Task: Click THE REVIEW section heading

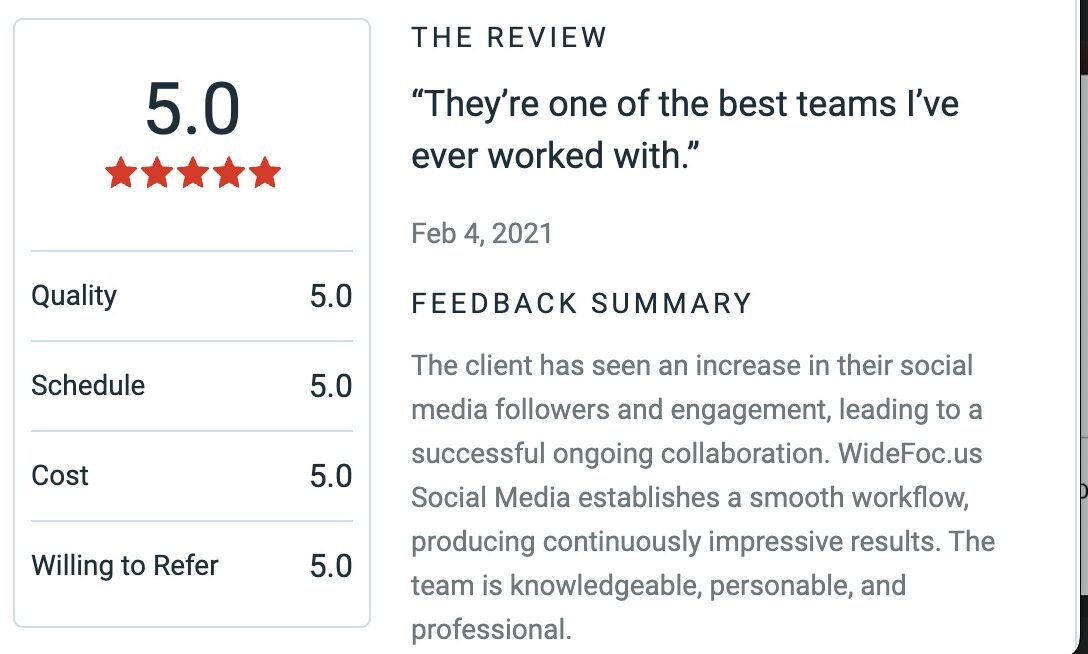Action: pyautogui.click(x=509, y=37)
